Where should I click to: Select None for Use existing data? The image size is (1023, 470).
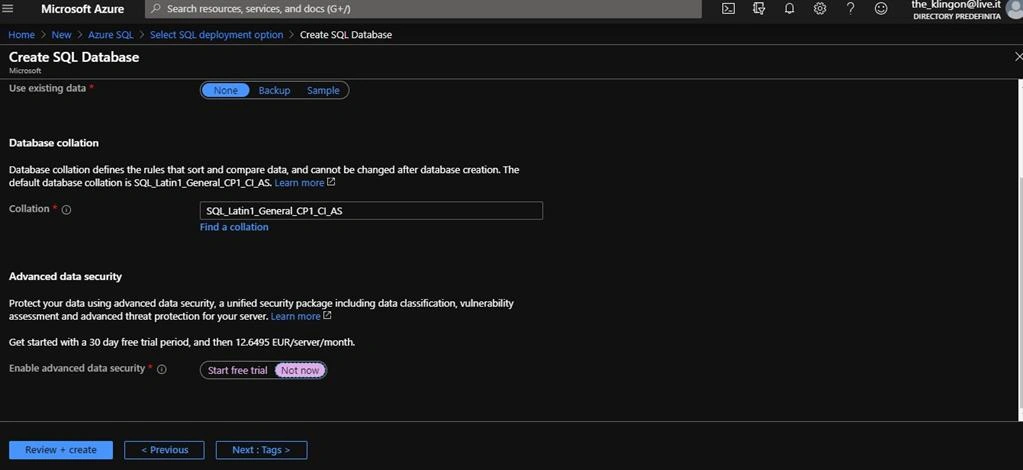pyautogui.click(x=226, y=91)
